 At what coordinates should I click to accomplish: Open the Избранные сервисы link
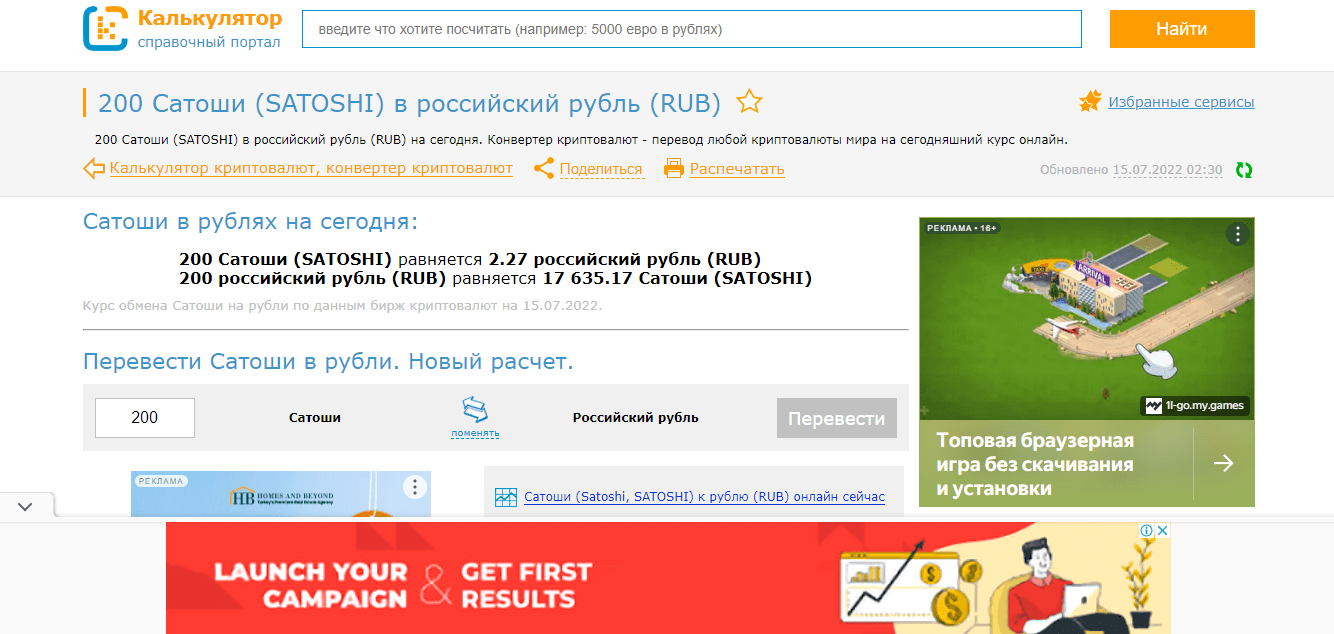point(1184,101)
